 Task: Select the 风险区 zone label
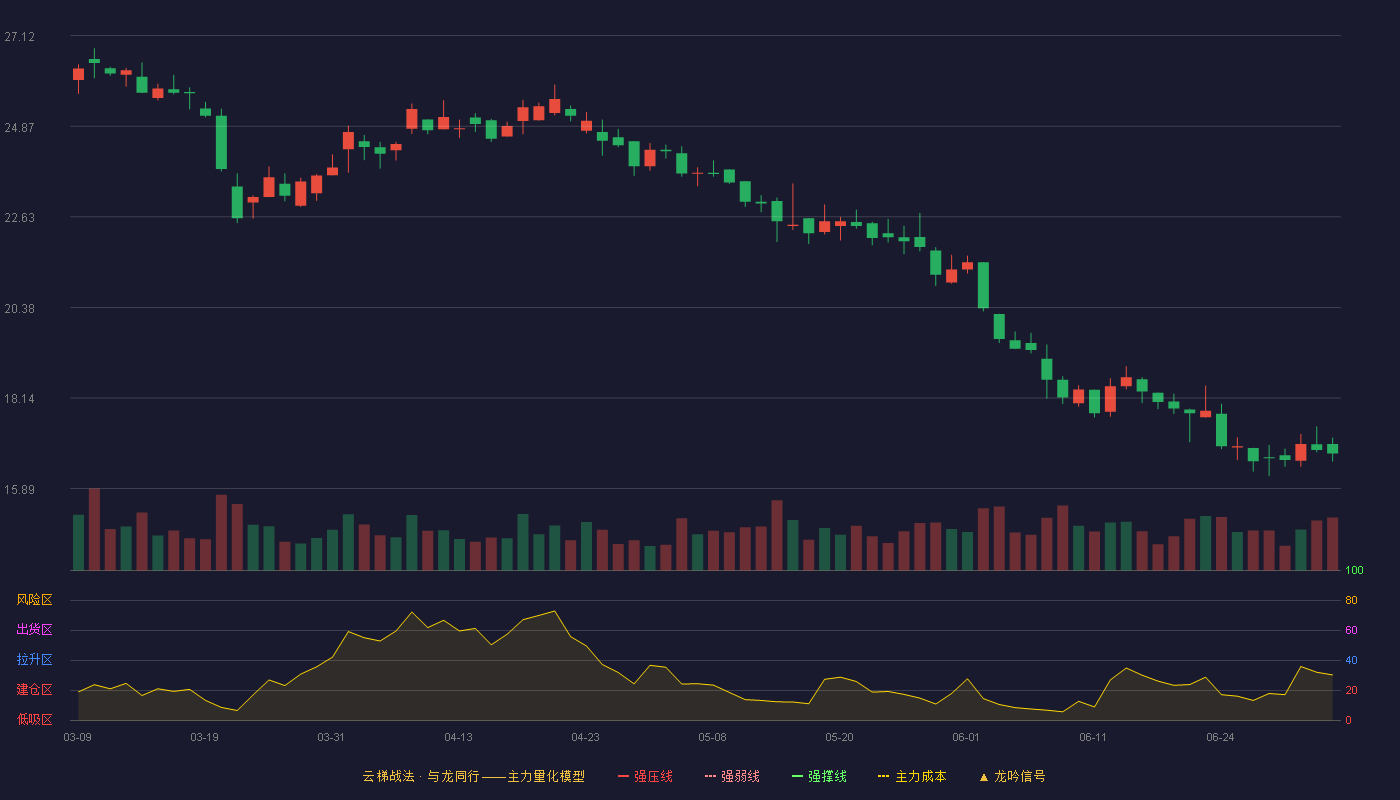34,600
